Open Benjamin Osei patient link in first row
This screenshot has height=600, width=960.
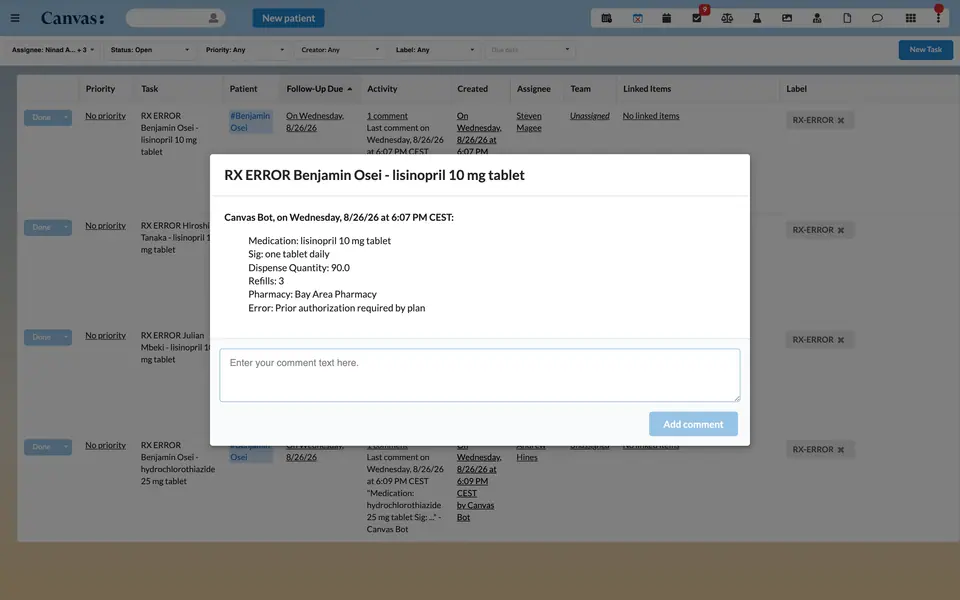(x=250, y=122)
